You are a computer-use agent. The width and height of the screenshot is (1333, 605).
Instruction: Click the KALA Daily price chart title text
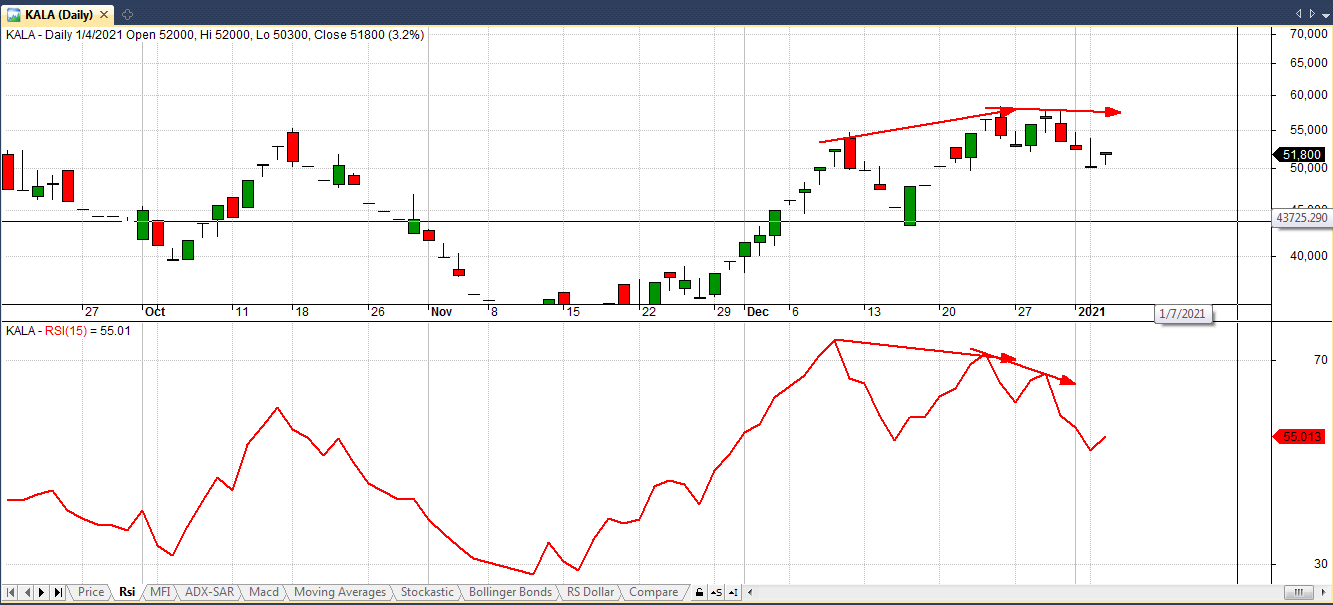pyautogui.click(x=215, y=34)
